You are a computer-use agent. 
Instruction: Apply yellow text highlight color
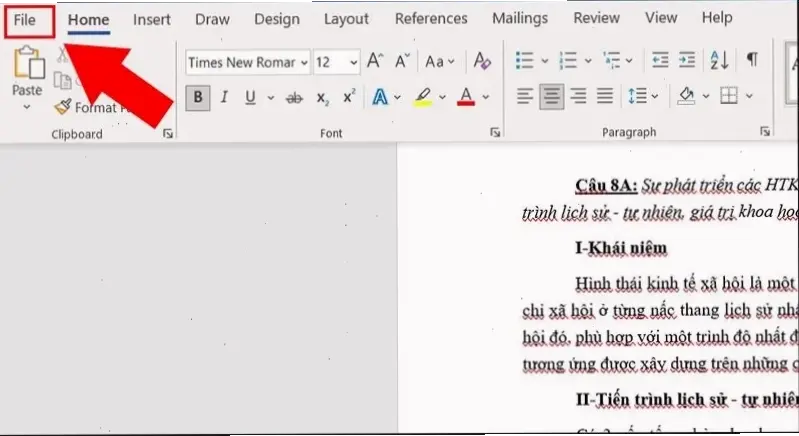pos(423,97)
